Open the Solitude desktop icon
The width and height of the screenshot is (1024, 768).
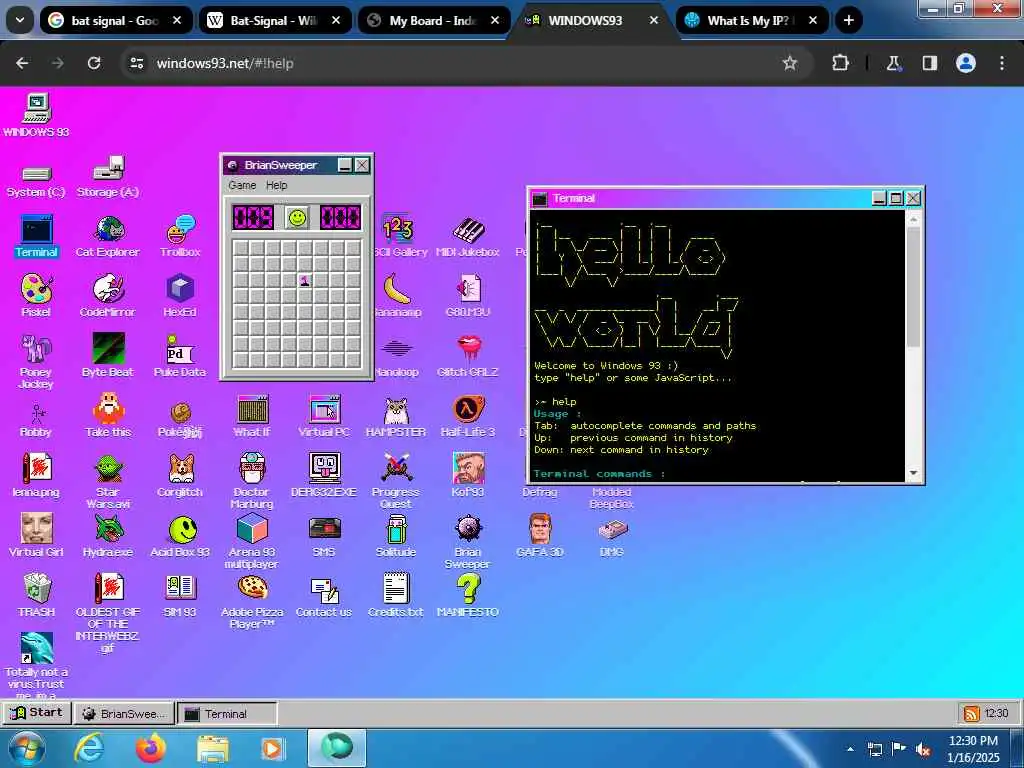396,536
